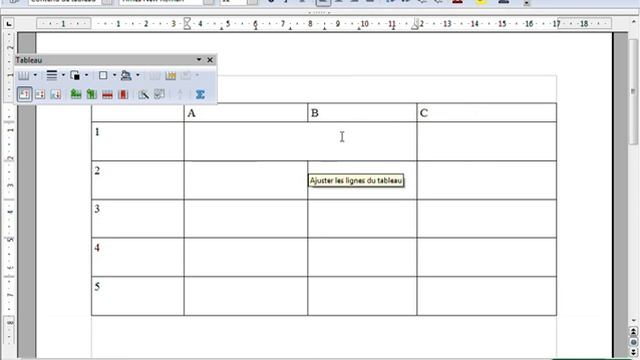Viewport: 640px width, 360px height.
Task: Click the Navigation round button
Action: [x=633, y=342]
